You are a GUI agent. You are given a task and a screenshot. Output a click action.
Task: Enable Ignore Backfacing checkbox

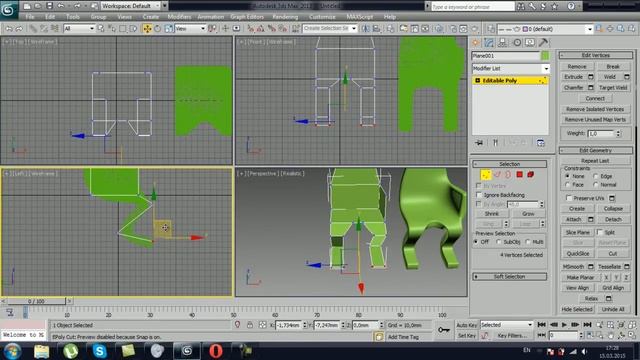pyautogui.click(x=479, y=195)
